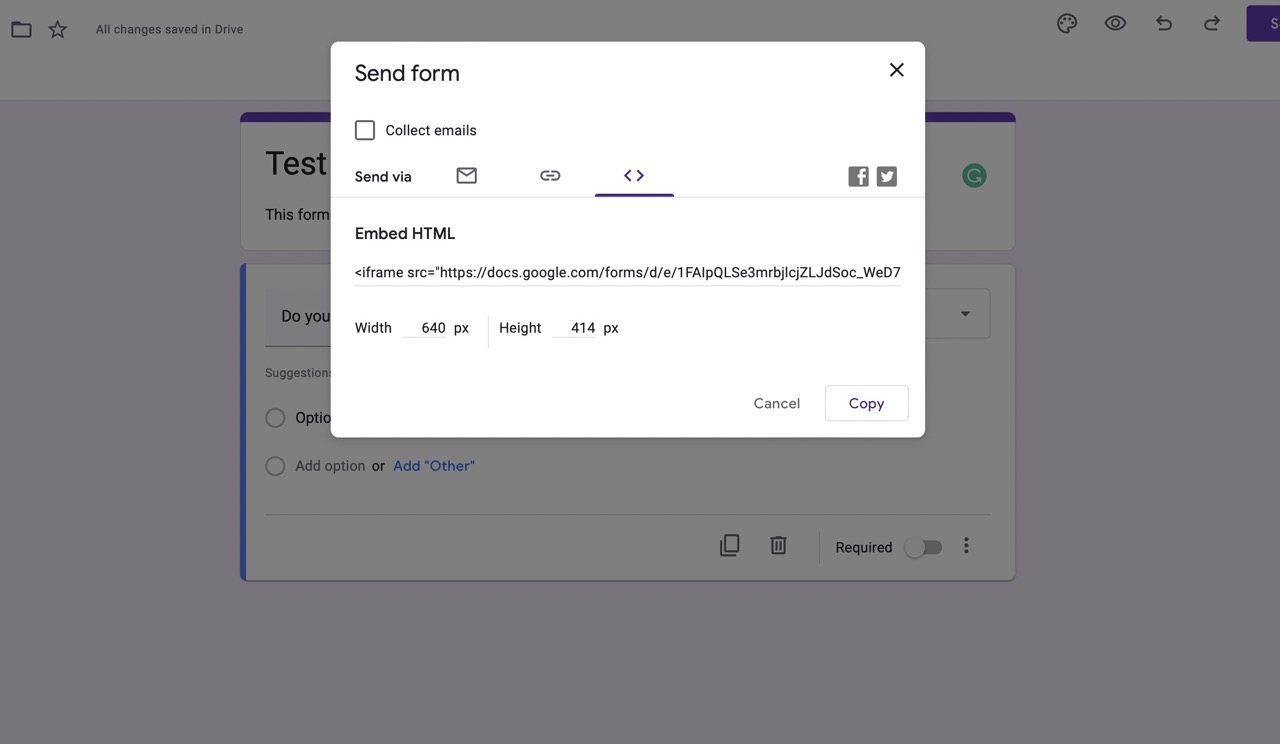This screenshot has height=744, width=1280.
Task: Copy the embed HTML code
Action: click(x=866, y=403)
